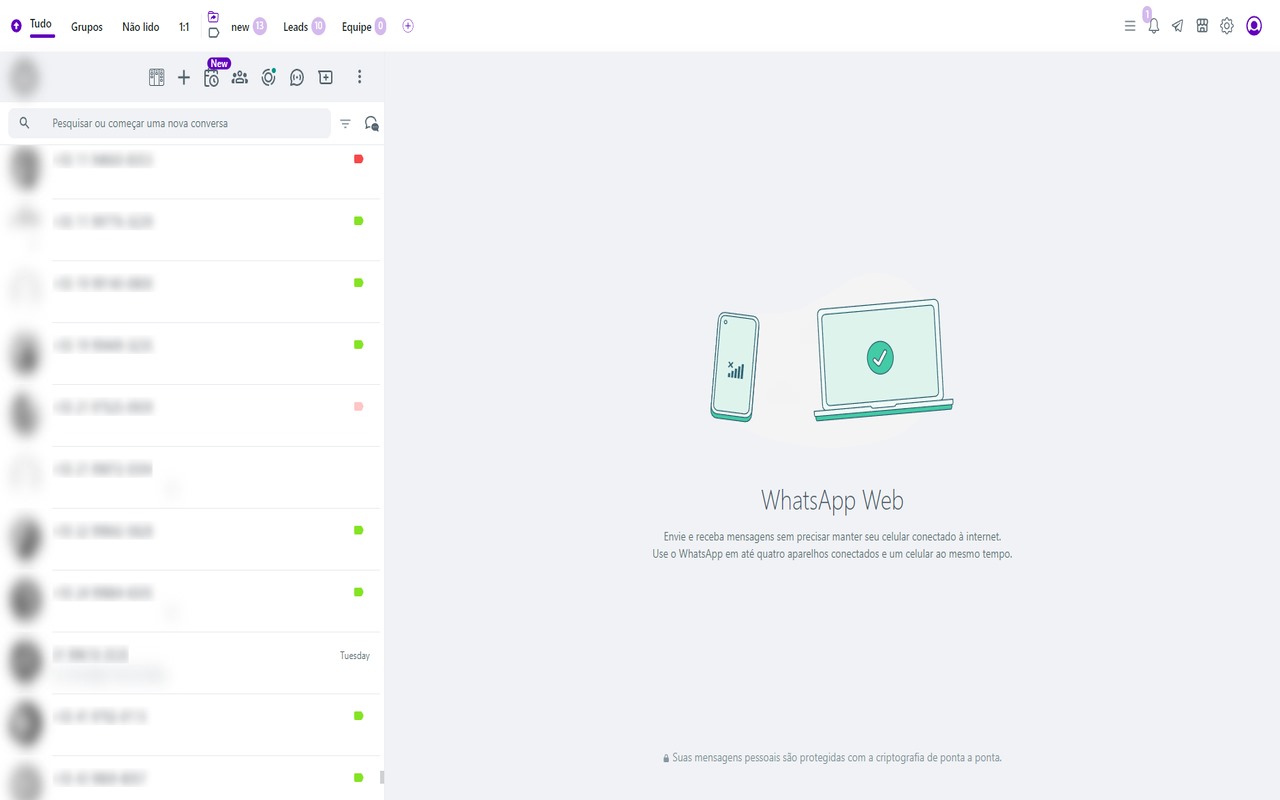Viewport: 1280px width, 800px height.
Task: Add a new tab with the circled plus
Action: pyautogui.click(x=408, y=26)
